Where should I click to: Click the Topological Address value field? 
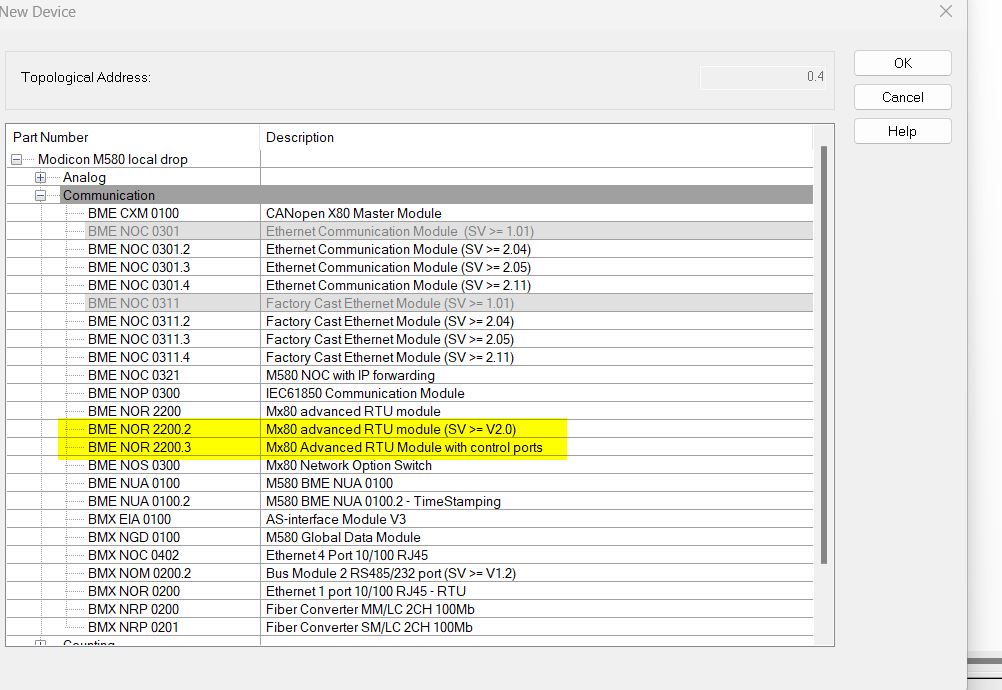[x=764, y=77]
